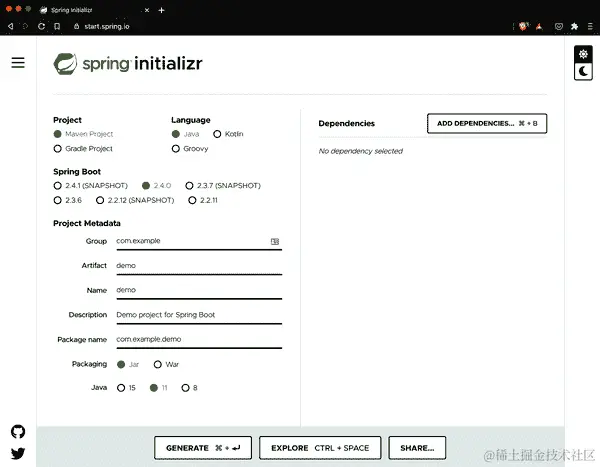Click the autofill icon in Group field
The height and width of the screenshot is (467, 600).
[x=275, y=241]
